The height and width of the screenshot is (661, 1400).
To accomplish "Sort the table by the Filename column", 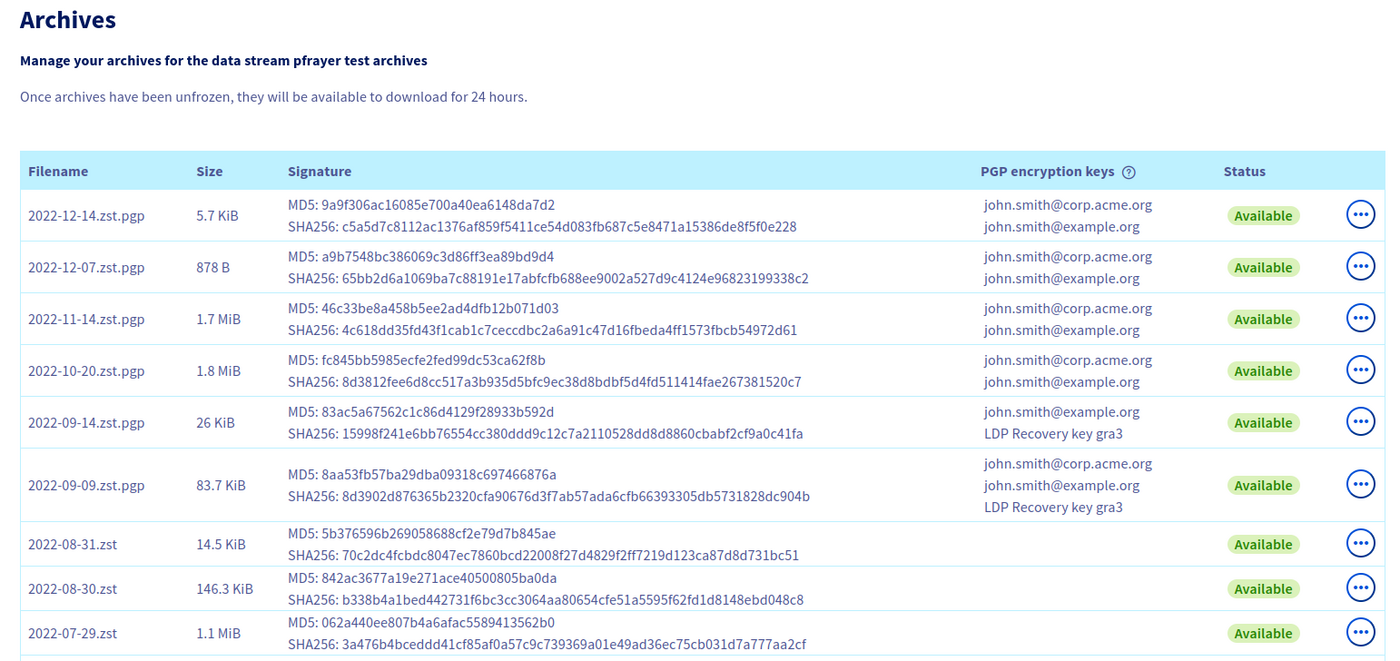I will [x=58, y=171].
